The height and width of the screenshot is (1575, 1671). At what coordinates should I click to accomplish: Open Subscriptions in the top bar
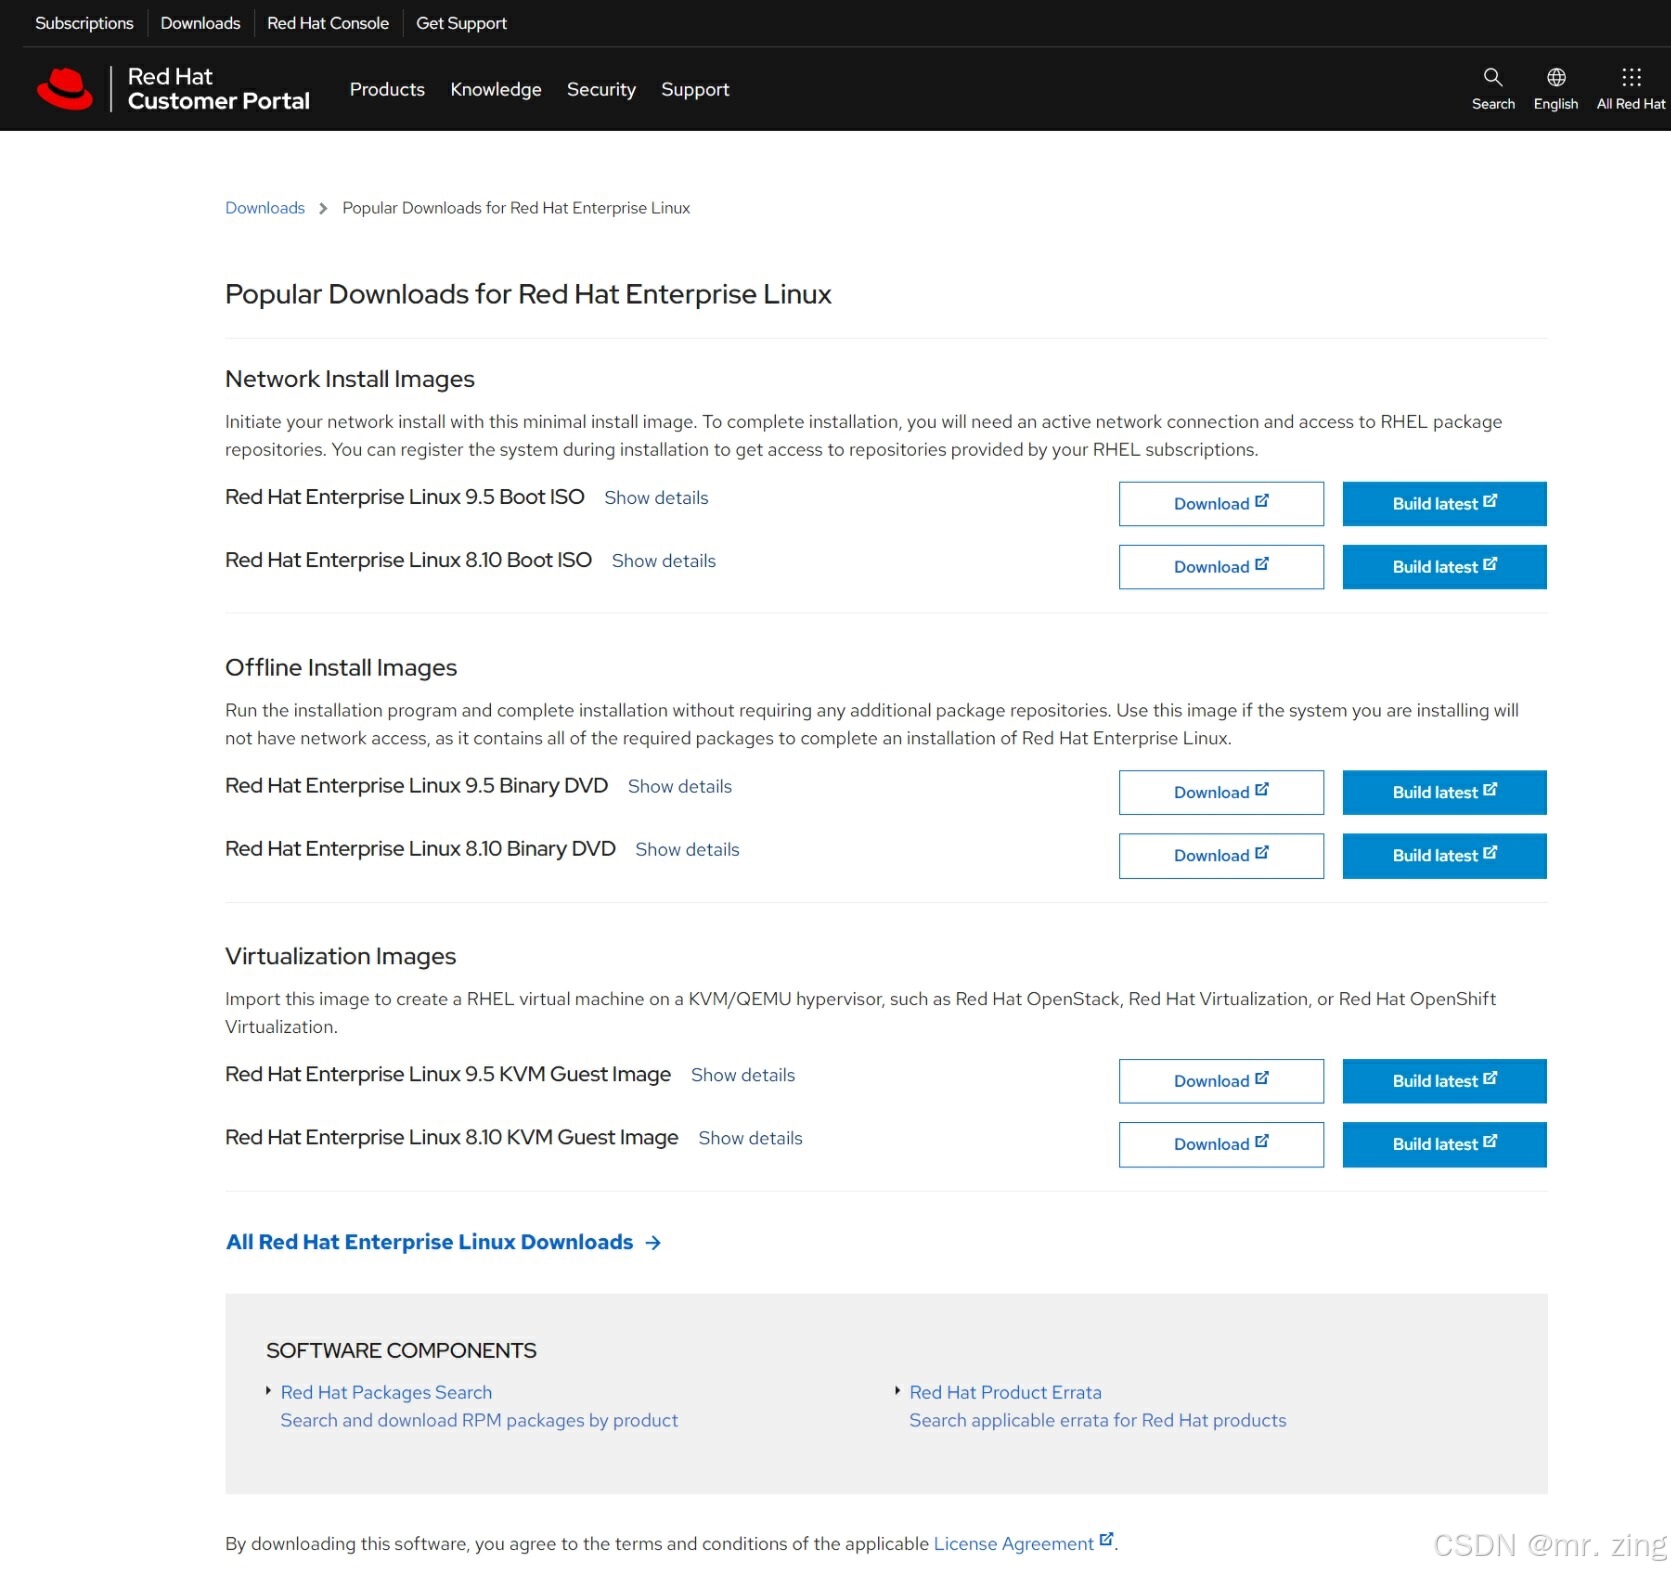pyautogui.click(x=84, y=23)
